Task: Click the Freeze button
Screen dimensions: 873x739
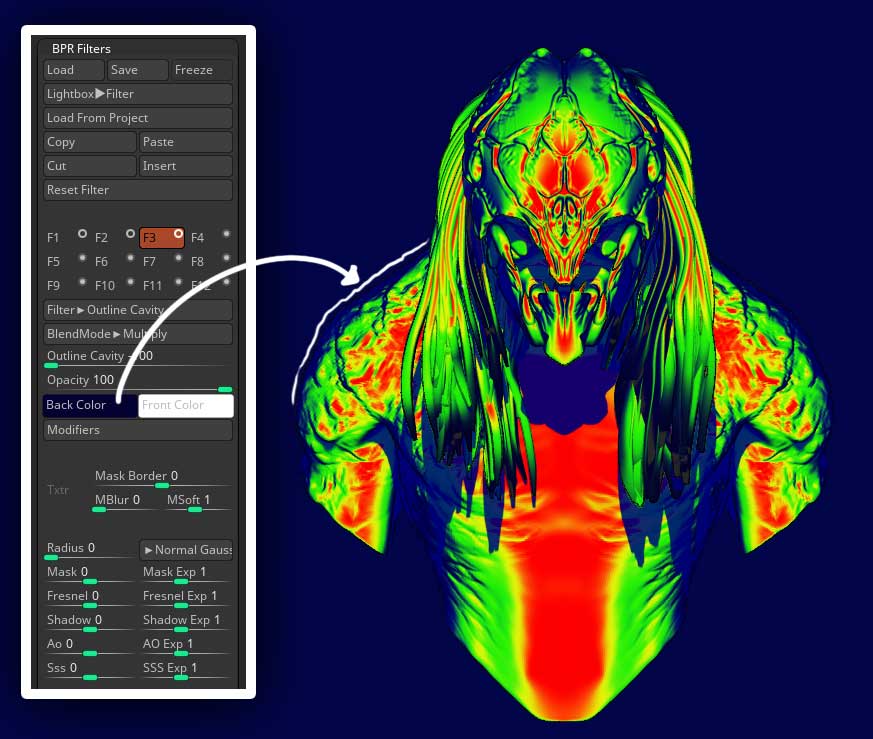Action: (x=202, y=70)
